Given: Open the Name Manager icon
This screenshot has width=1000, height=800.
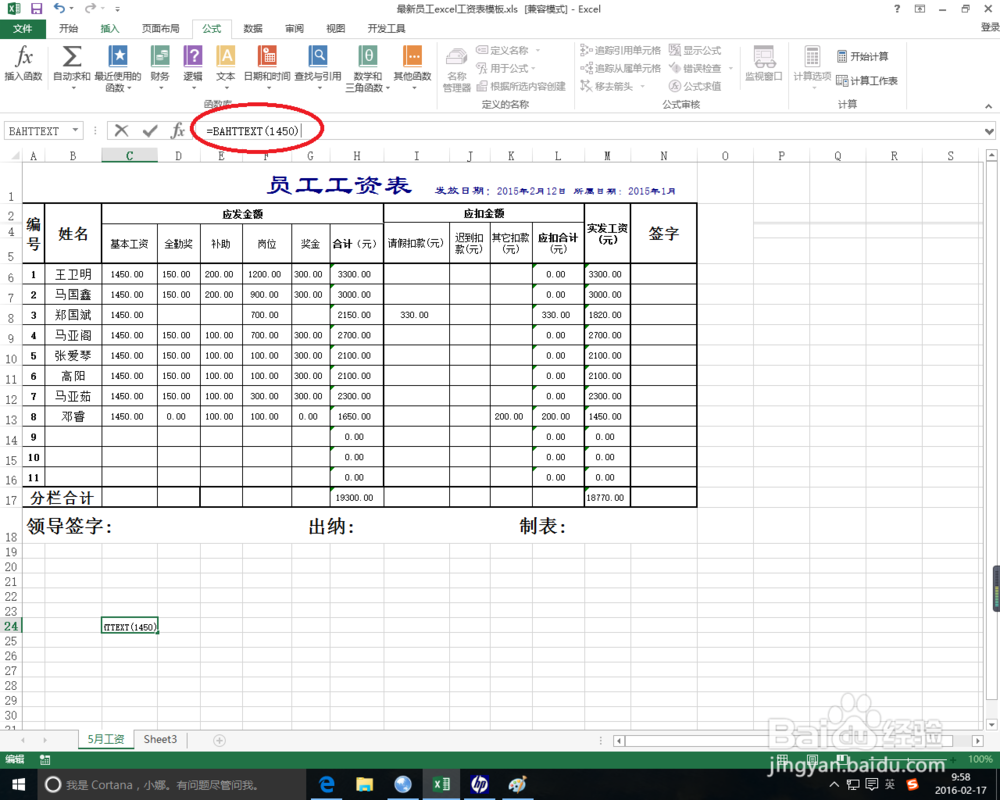Looking at the screenshot, I should [x=457, y=58].
